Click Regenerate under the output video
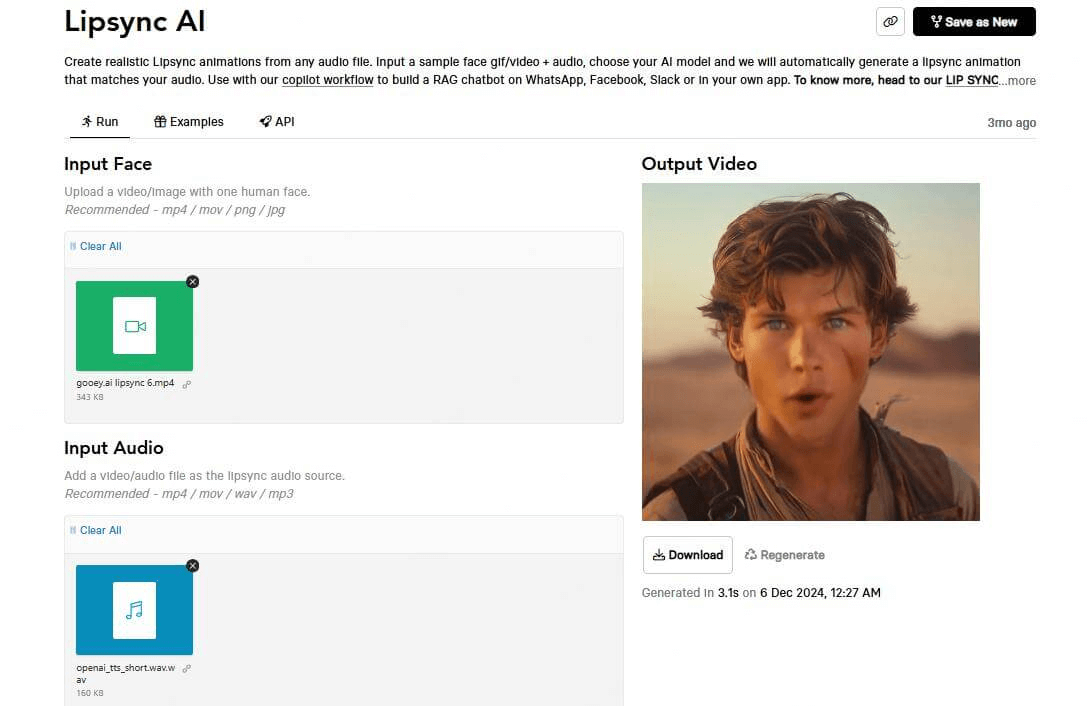The height and width of the screenshot is (706, 1088). [x=785, y=555]
